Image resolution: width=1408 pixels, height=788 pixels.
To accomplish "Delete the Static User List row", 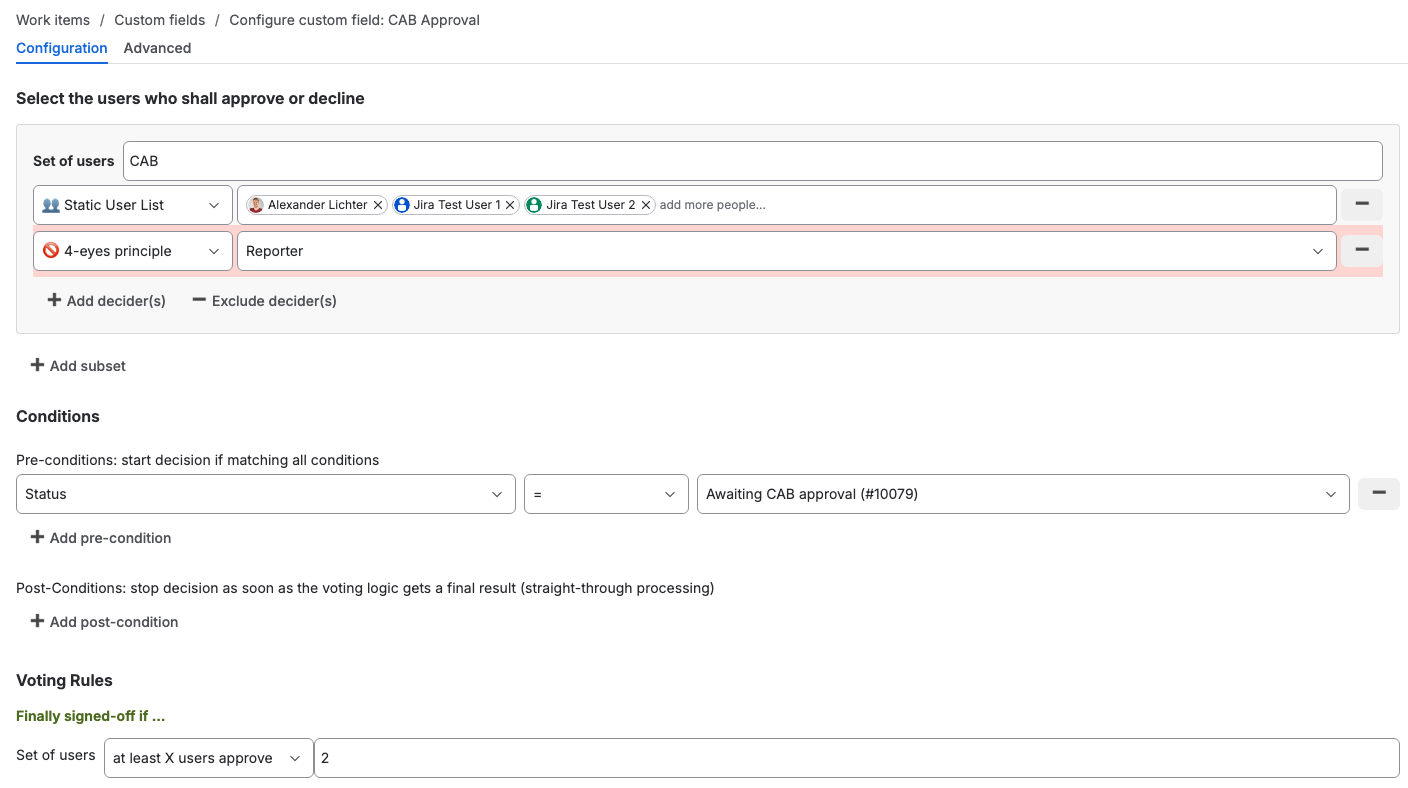I will [x=1361, y=205].
